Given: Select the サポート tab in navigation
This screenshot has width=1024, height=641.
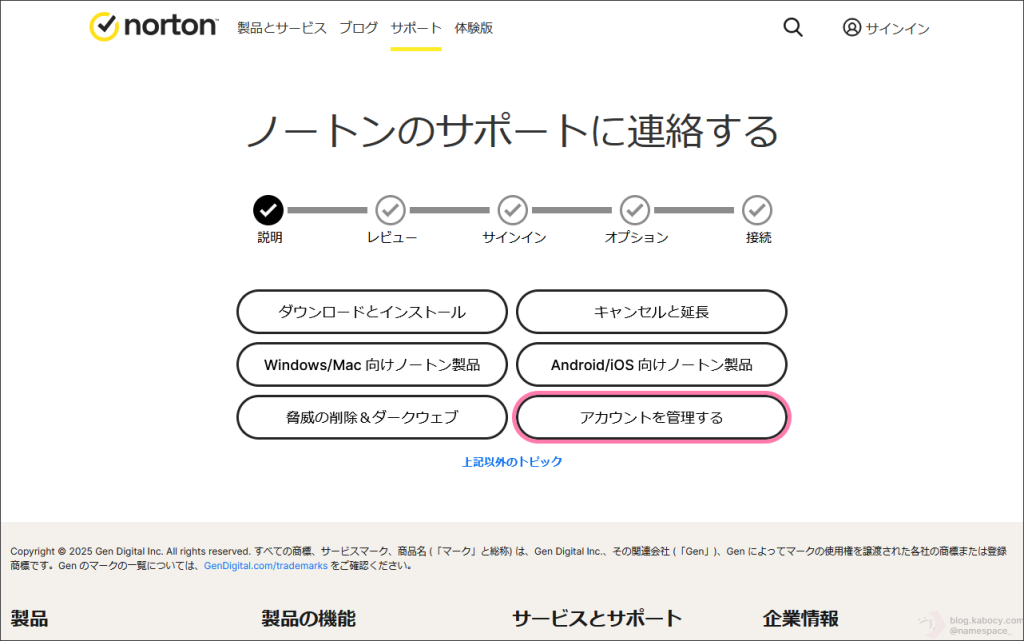Looking at the screenshot, I should pyautogui.click(x=416, y=28).
